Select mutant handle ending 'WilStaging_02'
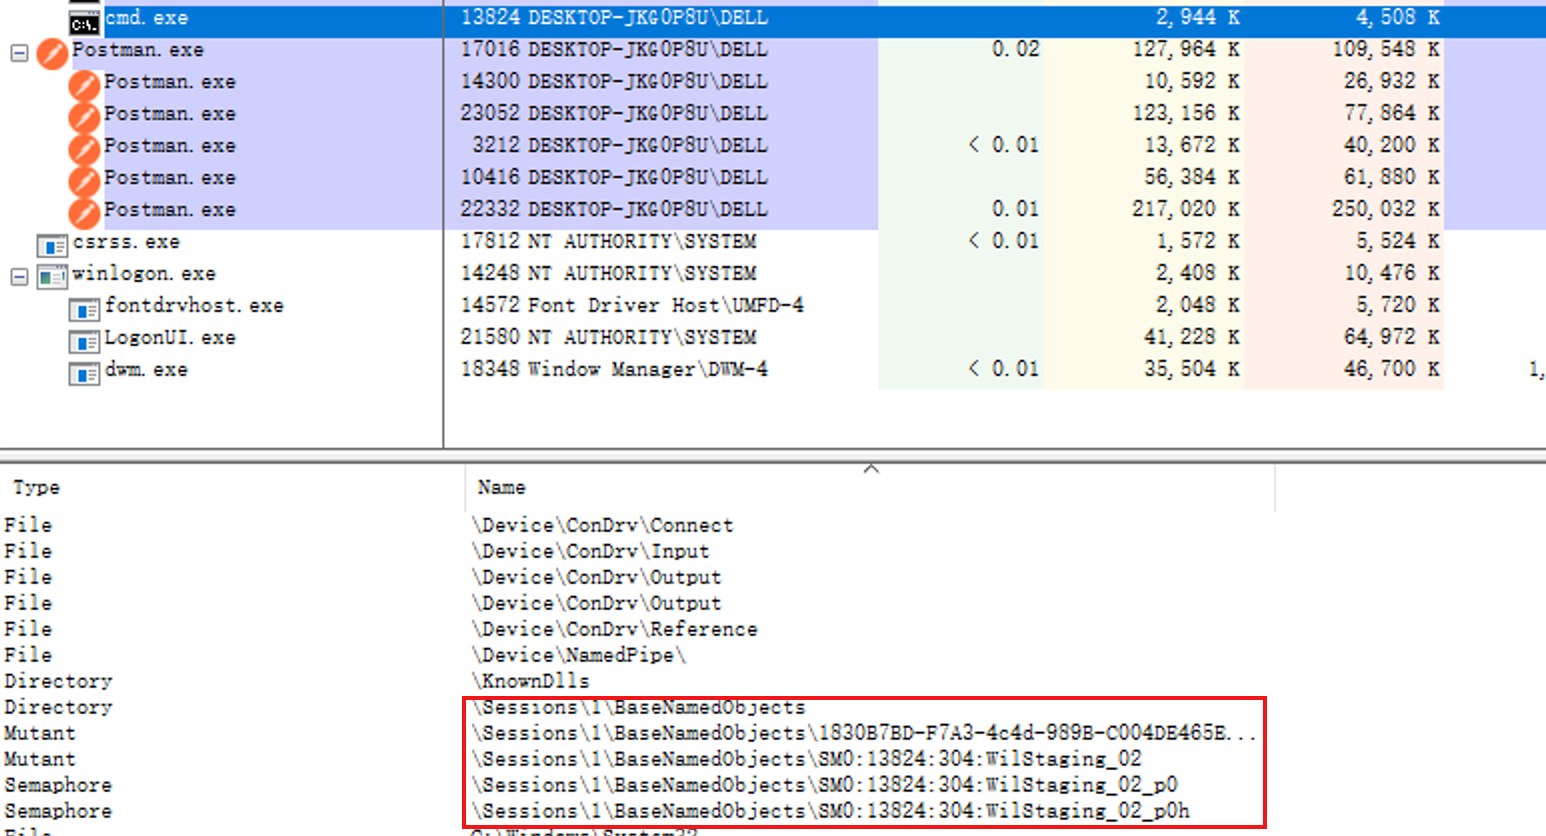Image resolution: width=1546 pixels, height=836 pixels. click(806, 759)
